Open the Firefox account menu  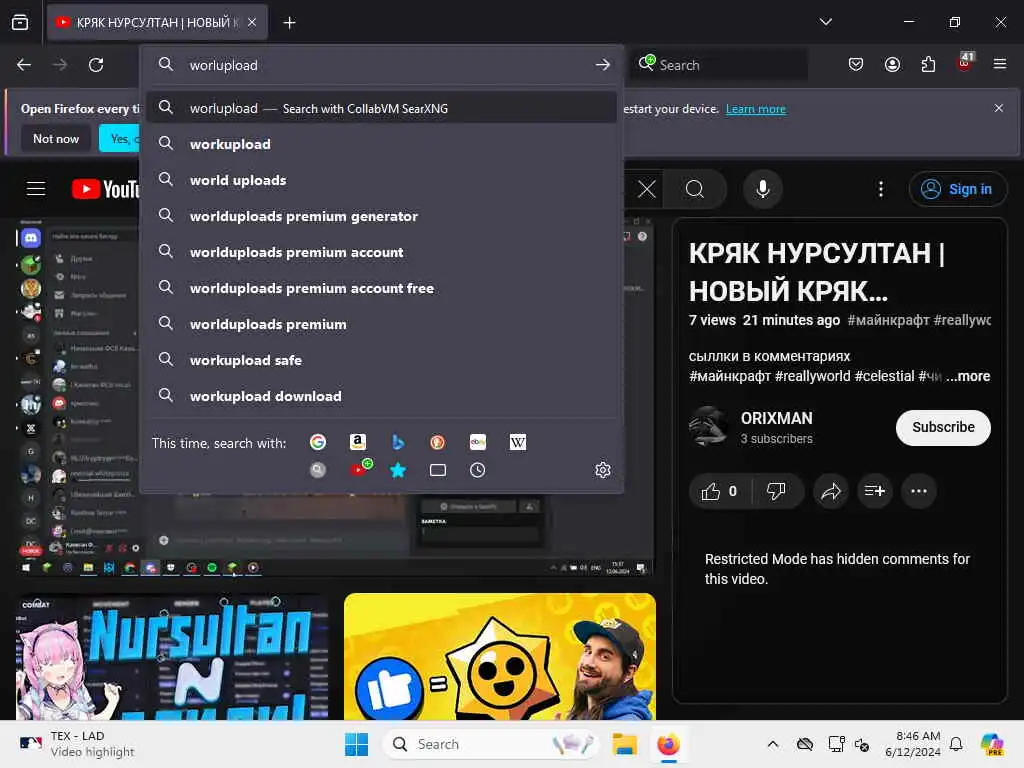(x=892, y=64)
